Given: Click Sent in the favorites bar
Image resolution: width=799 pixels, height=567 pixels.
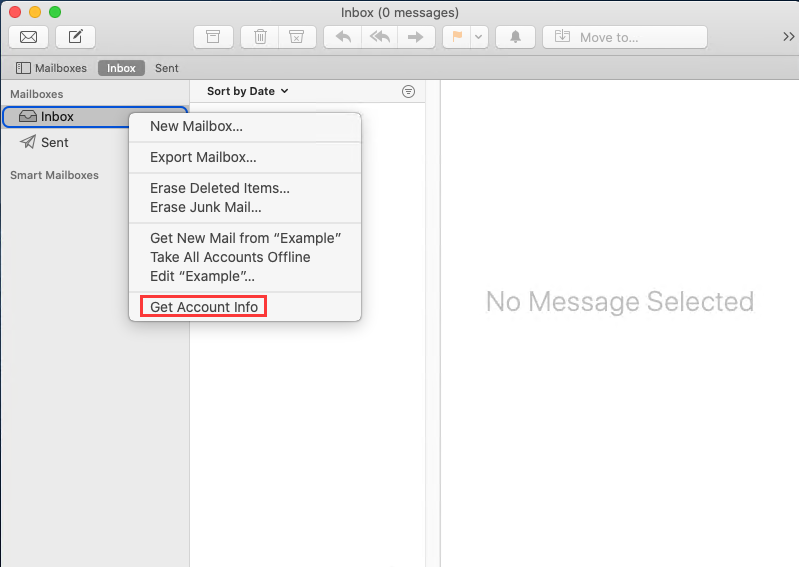Looking at the screenshot, I should coord(166,68).
